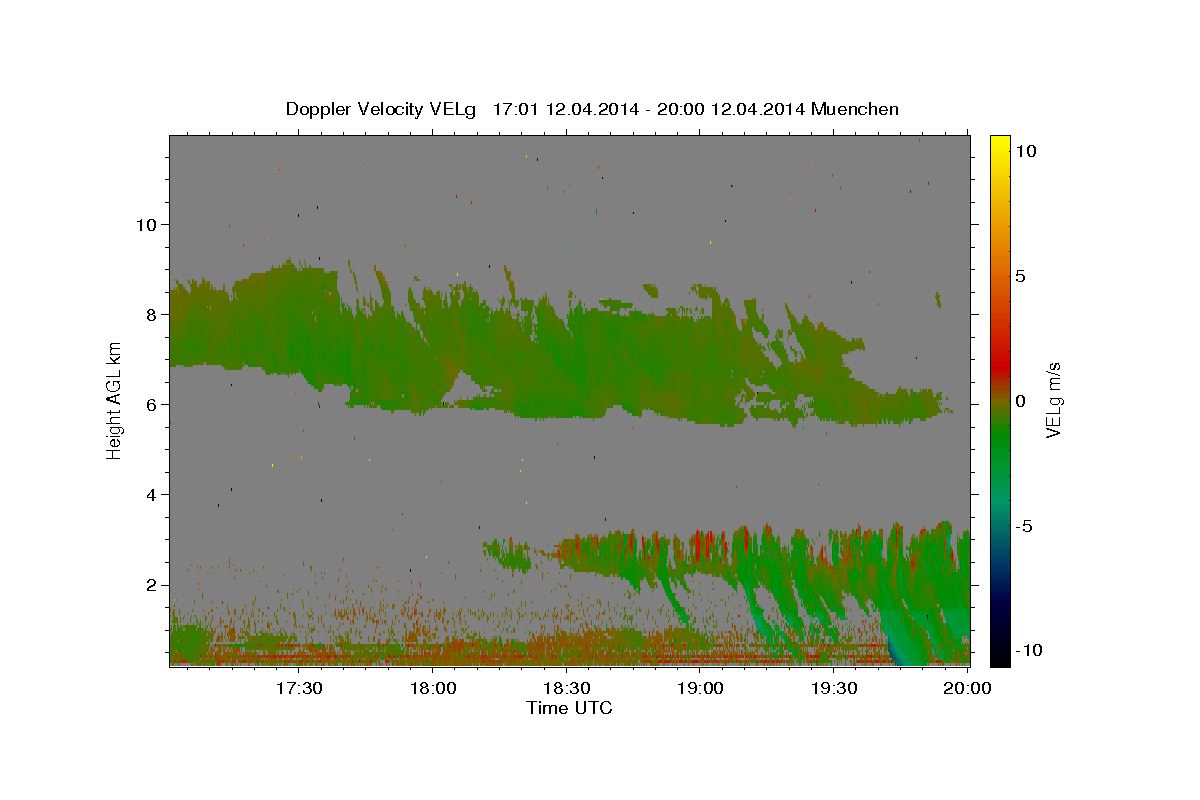Click the height tick label 6
Screen dimensions: 1200x800
click(x=151, y=404)
